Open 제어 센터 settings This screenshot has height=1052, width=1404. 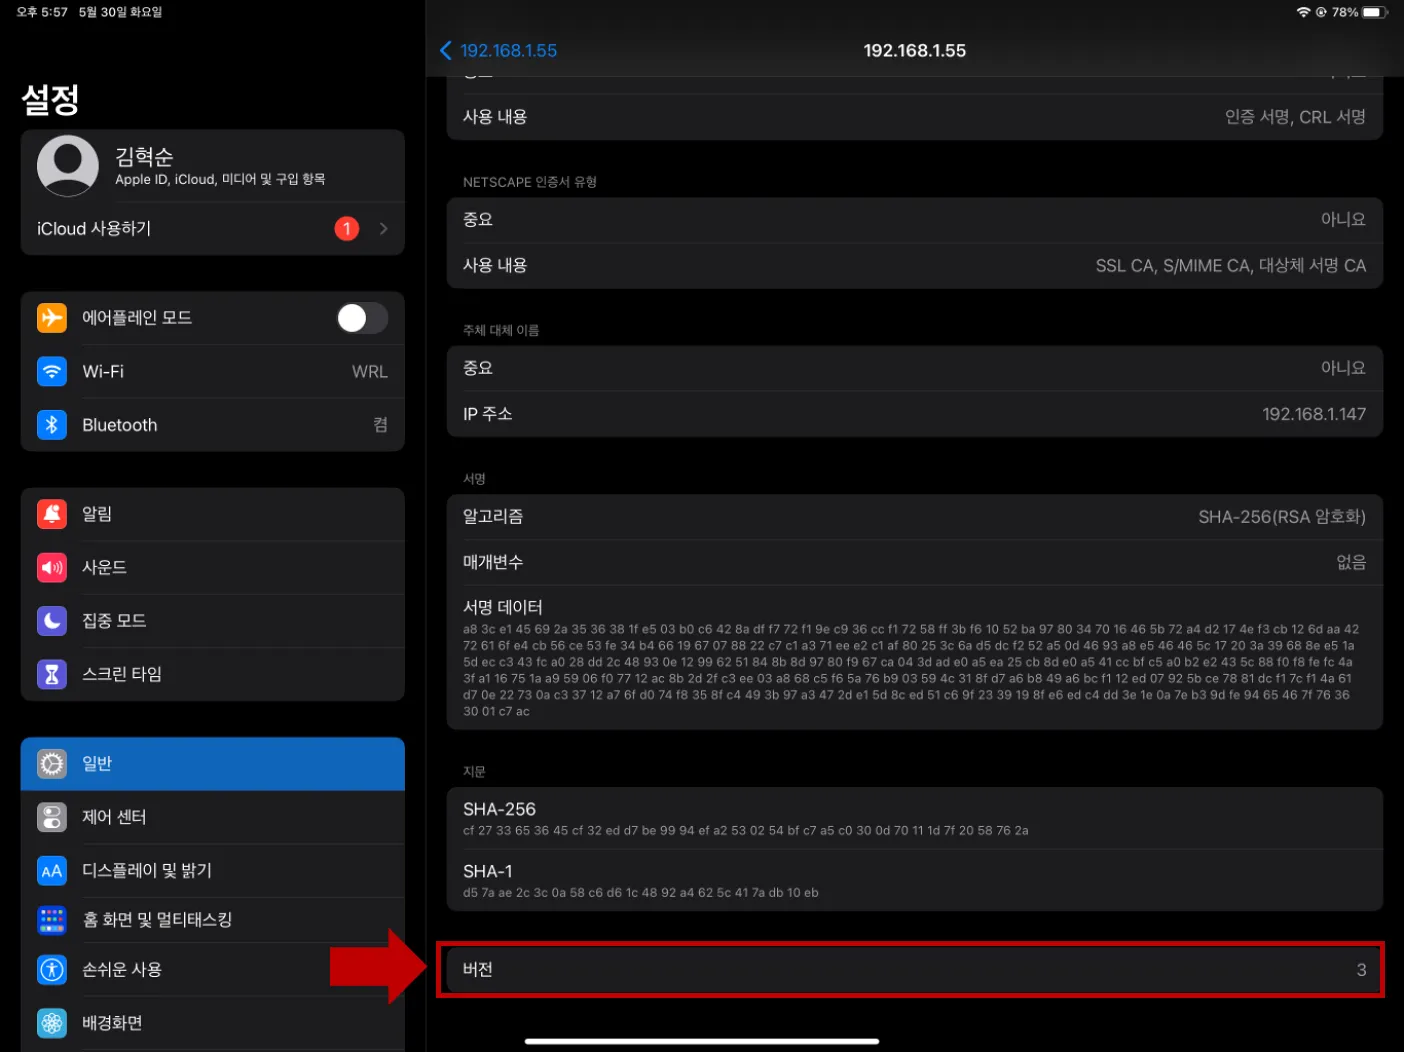pyautogui.click(x=213, y=817)
